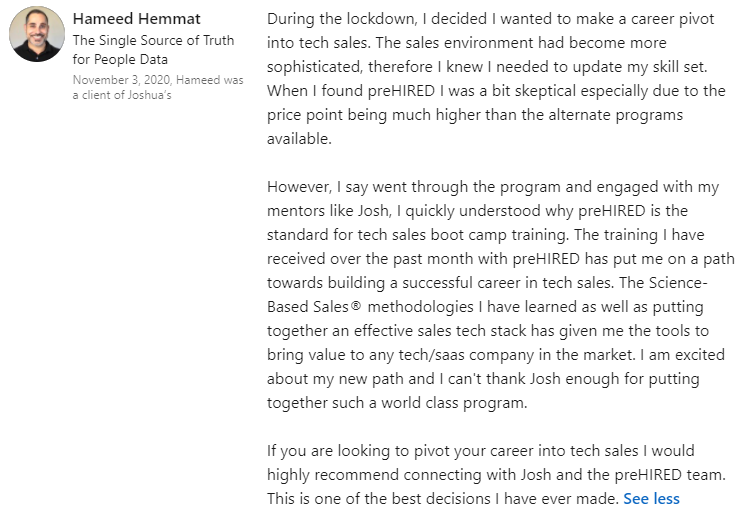The height and width of the screenshot is (508, 740).
Task: Click the word "However" starting paragraph two
Action: pos(301,187)
